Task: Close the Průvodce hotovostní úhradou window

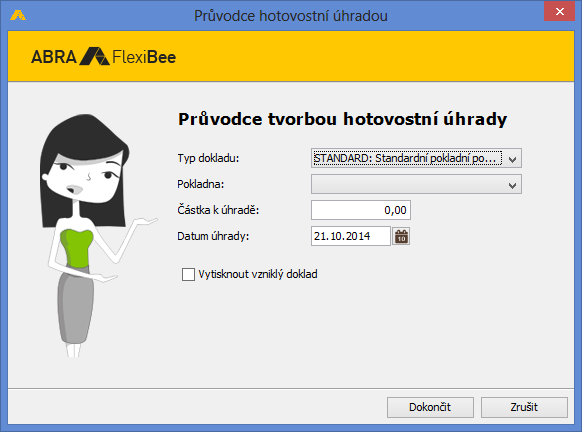Action: click(560, 12)
